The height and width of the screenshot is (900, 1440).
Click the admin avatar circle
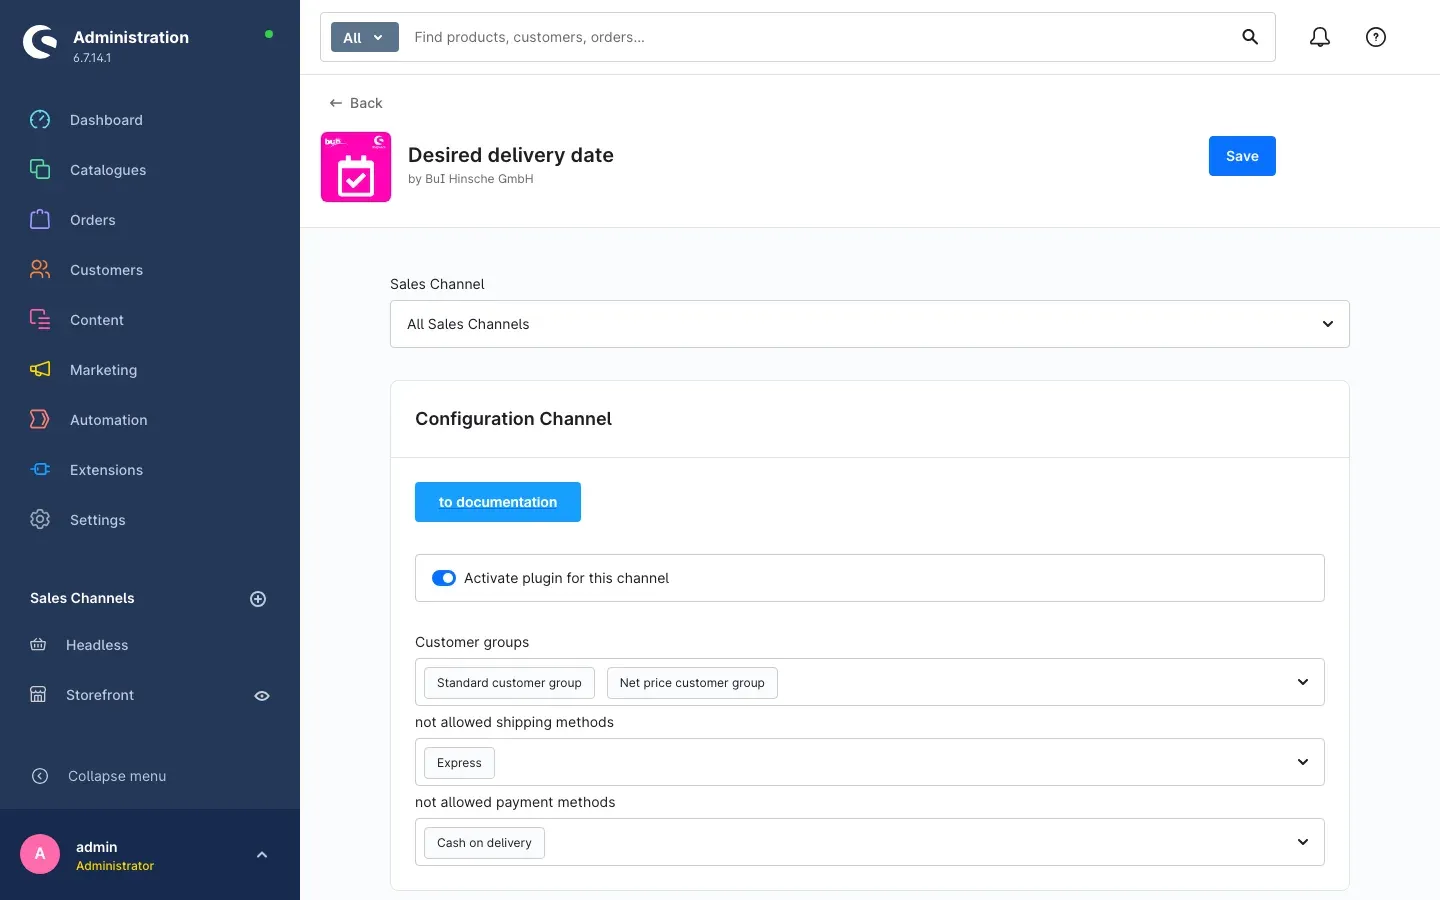(x=40, y=854)
